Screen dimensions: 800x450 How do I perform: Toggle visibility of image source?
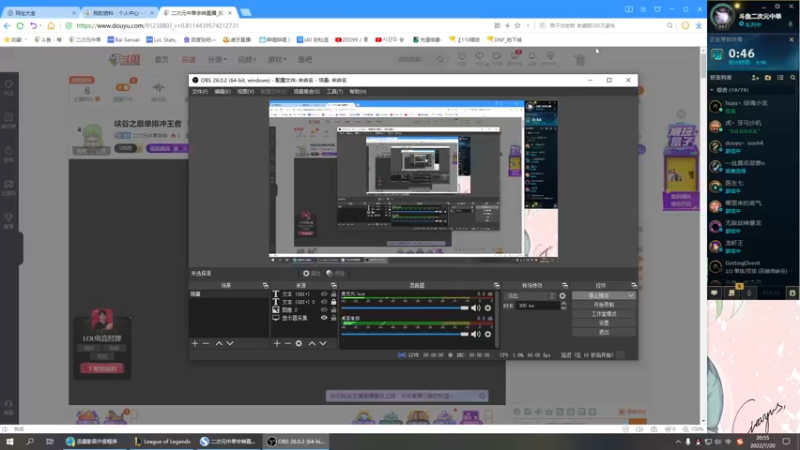[x=324, y=310]
